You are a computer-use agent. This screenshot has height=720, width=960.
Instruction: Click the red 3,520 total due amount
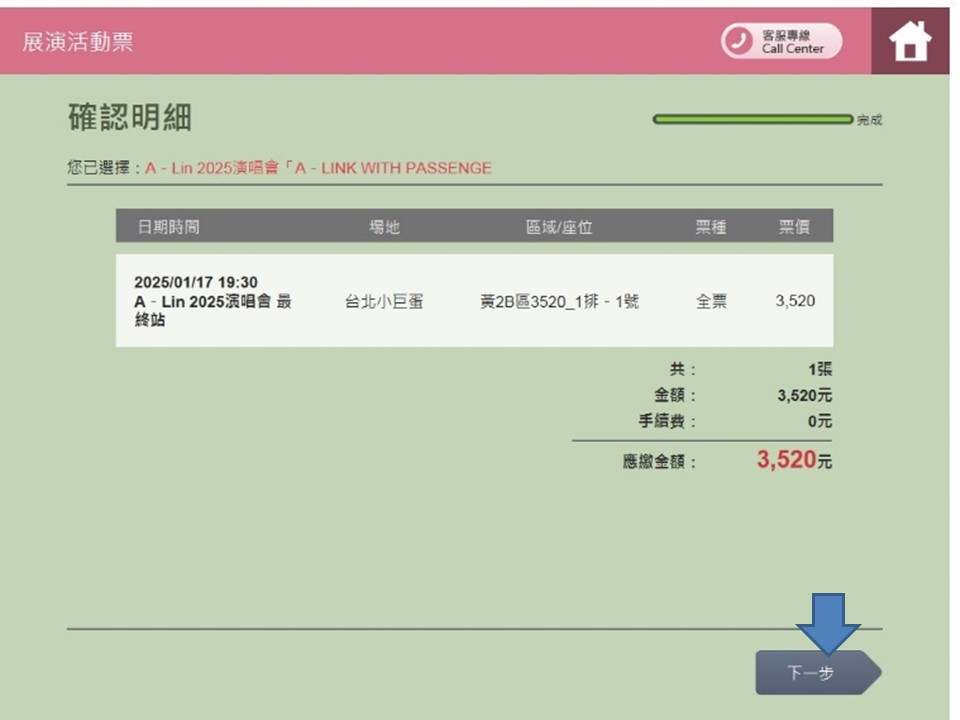click(x=786, y=459)
